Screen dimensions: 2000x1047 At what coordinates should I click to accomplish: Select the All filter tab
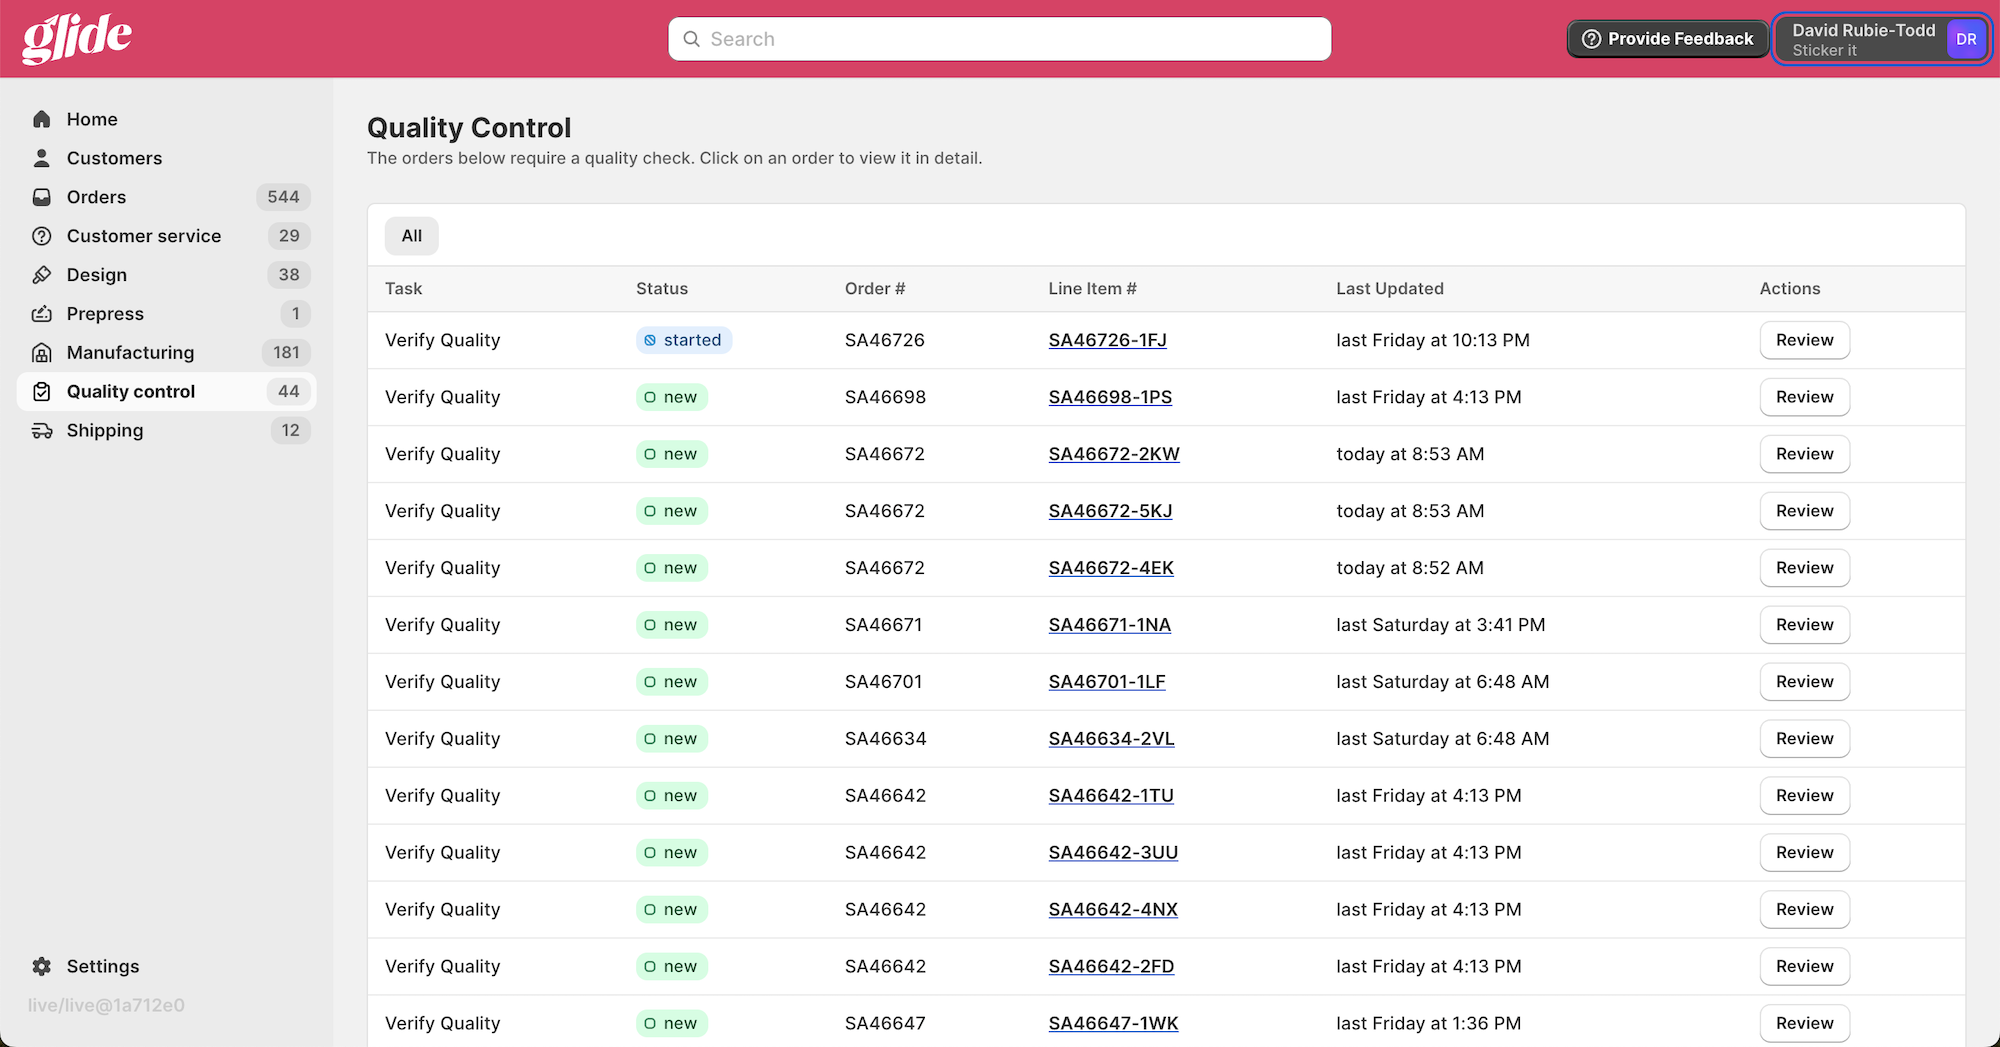click(x=412, y=236)
